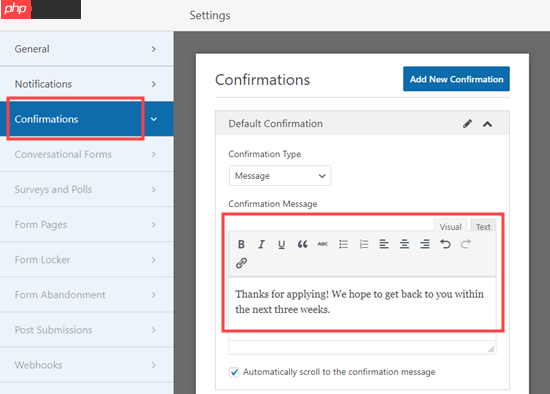Open Surveys and Polls settings
Screen dimensions: 550x394
point(87,189)
